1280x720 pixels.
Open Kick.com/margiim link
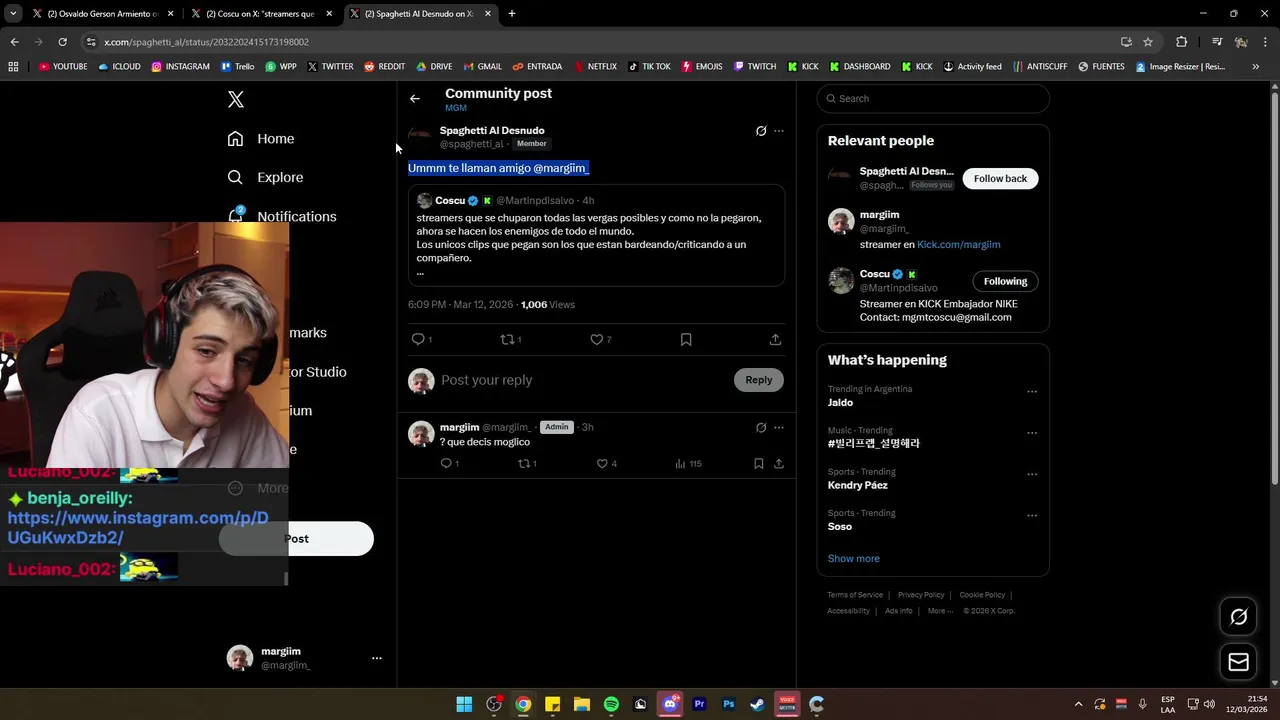point(958,244)
